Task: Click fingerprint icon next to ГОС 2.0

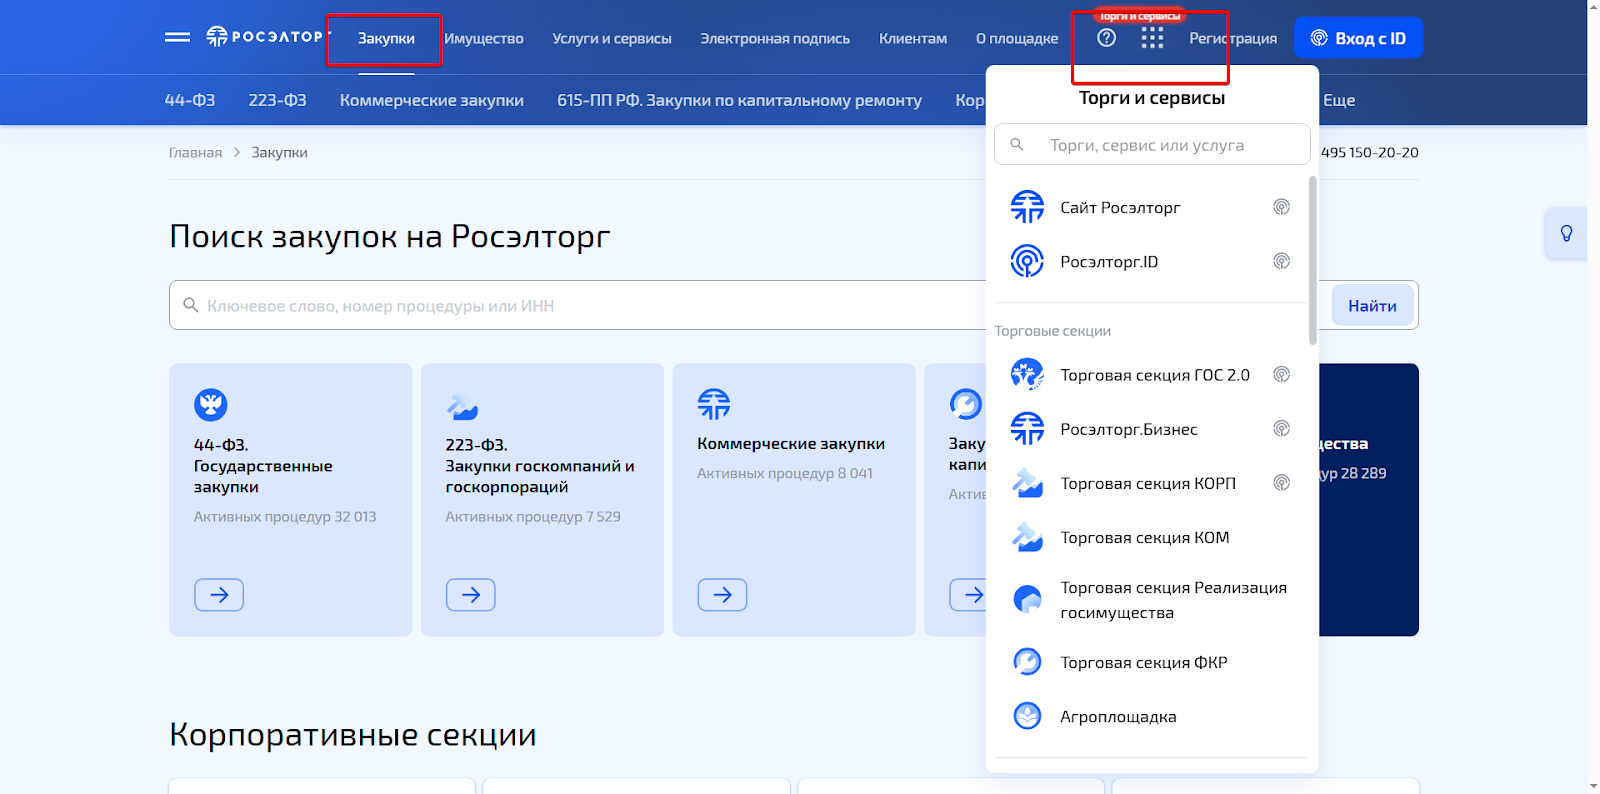Action: [1281, 375]
